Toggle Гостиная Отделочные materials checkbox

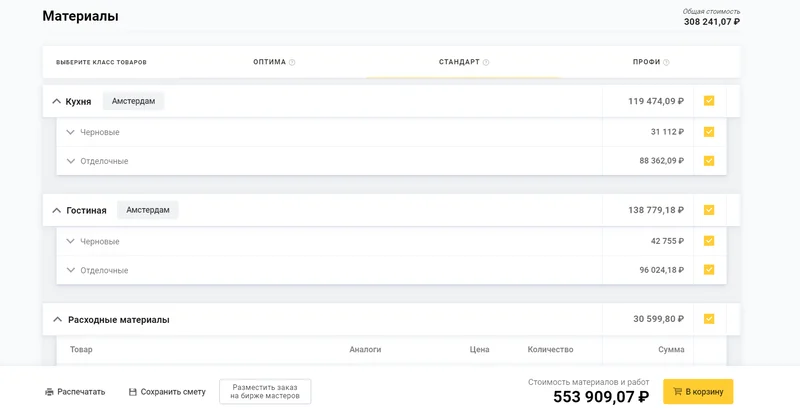[x=709, y=270]
